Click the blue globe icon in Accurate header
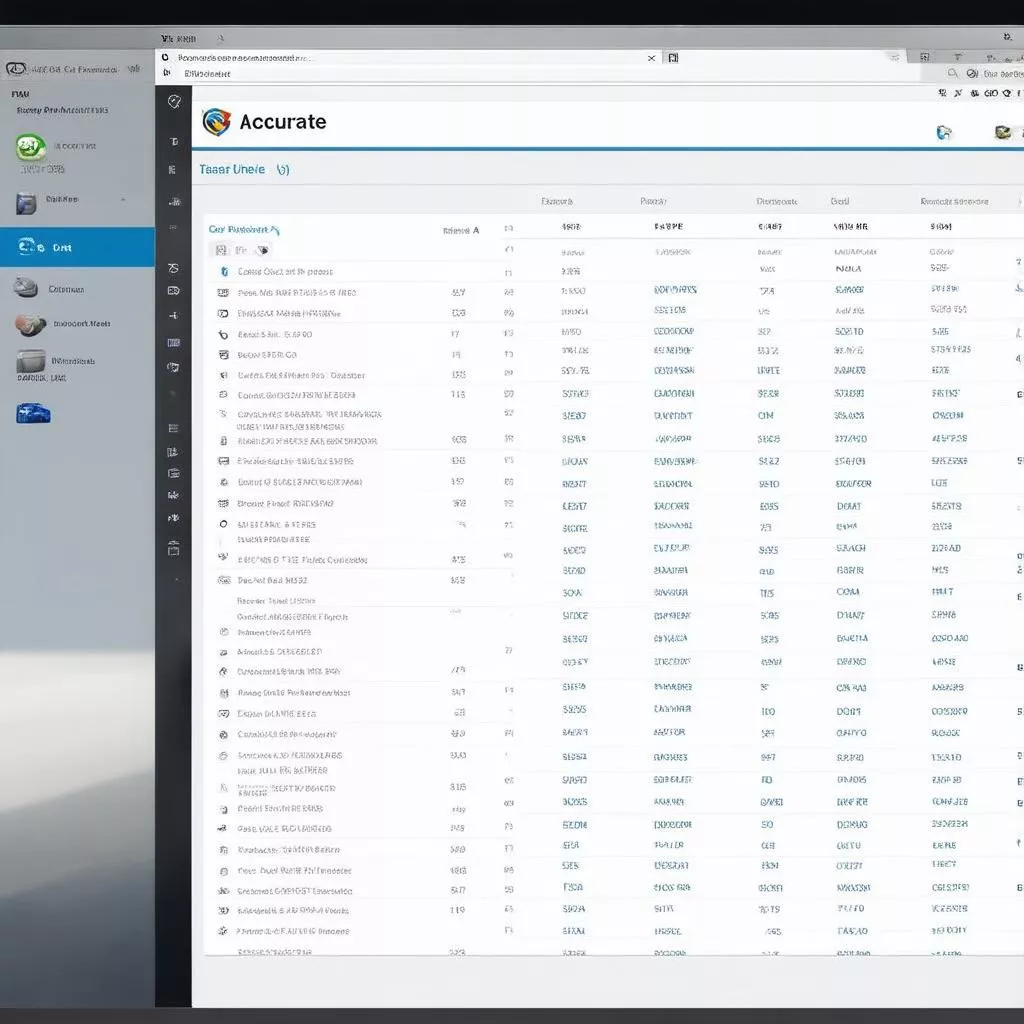Image resolution: width=1024 pixels, height=1024 pixels. click(943, 132)
